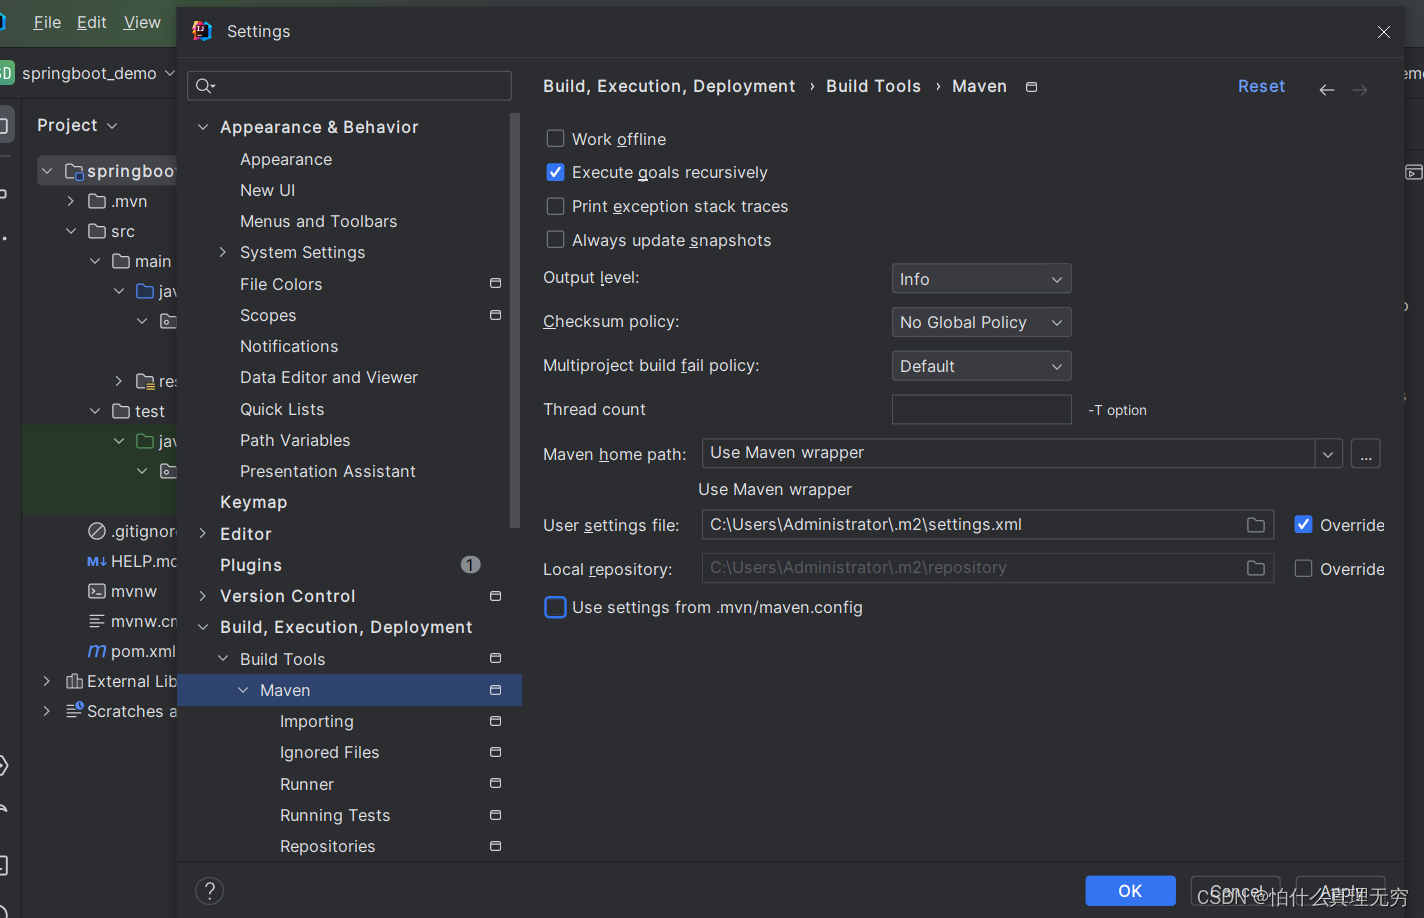Expand Version Control settings node

pyautogui.click(x=203, y=596)
